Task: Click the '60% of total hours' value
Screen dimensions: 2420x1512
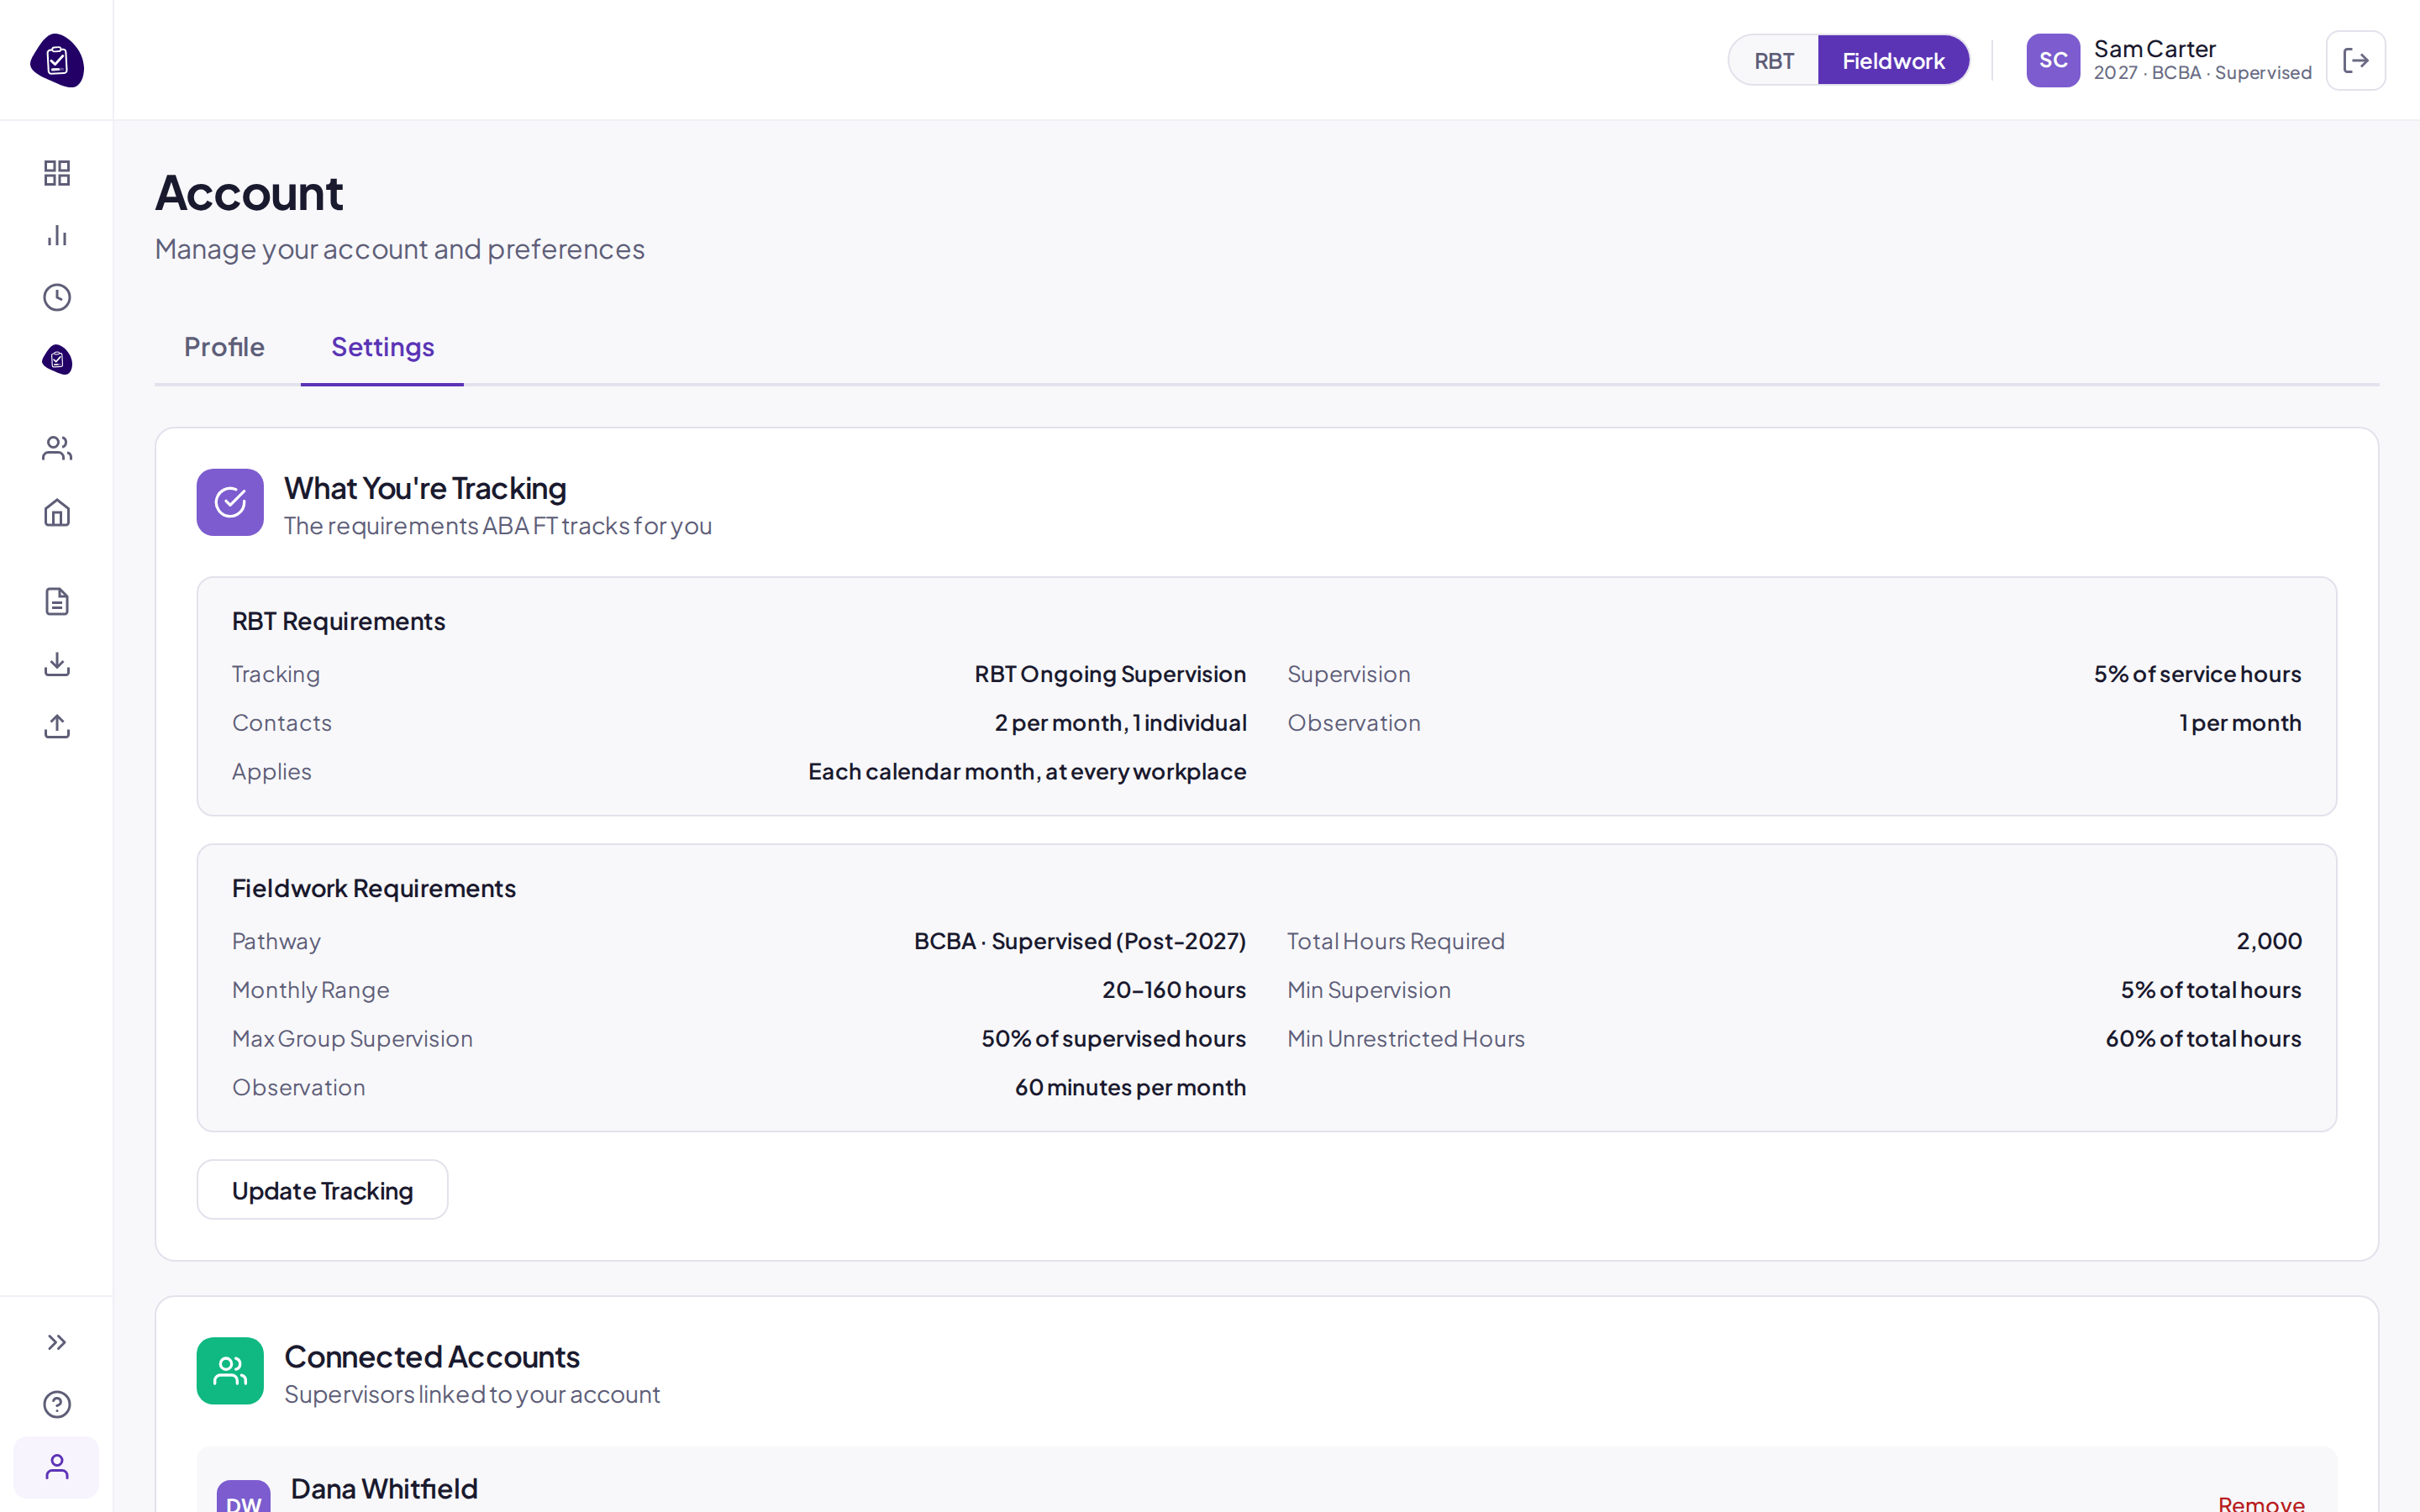Action: point(2203,1039)
